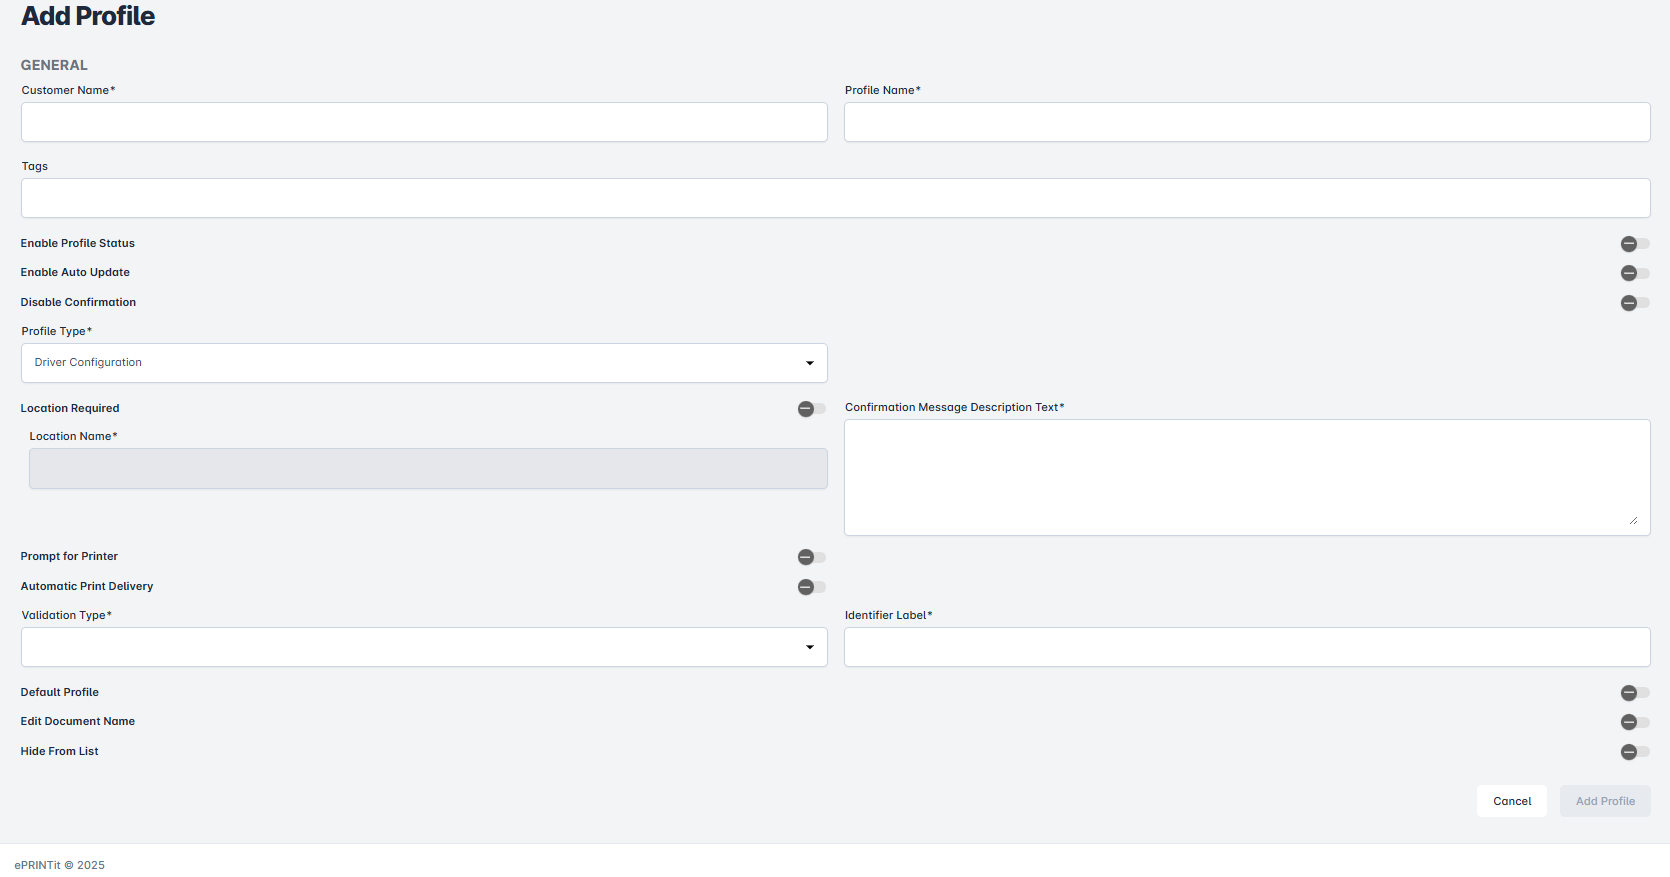Toggle Enable Profile Status switch
This screenshot has height=877, width=1670.
(x=1634, y=244)
